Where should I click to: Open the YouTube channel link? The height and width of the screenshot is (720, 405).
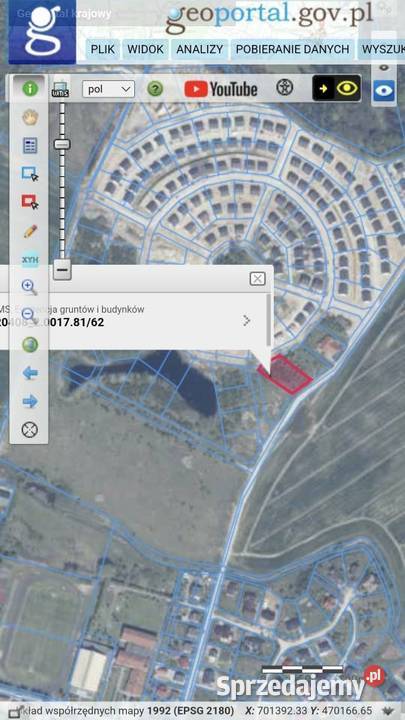click(221, 89)
